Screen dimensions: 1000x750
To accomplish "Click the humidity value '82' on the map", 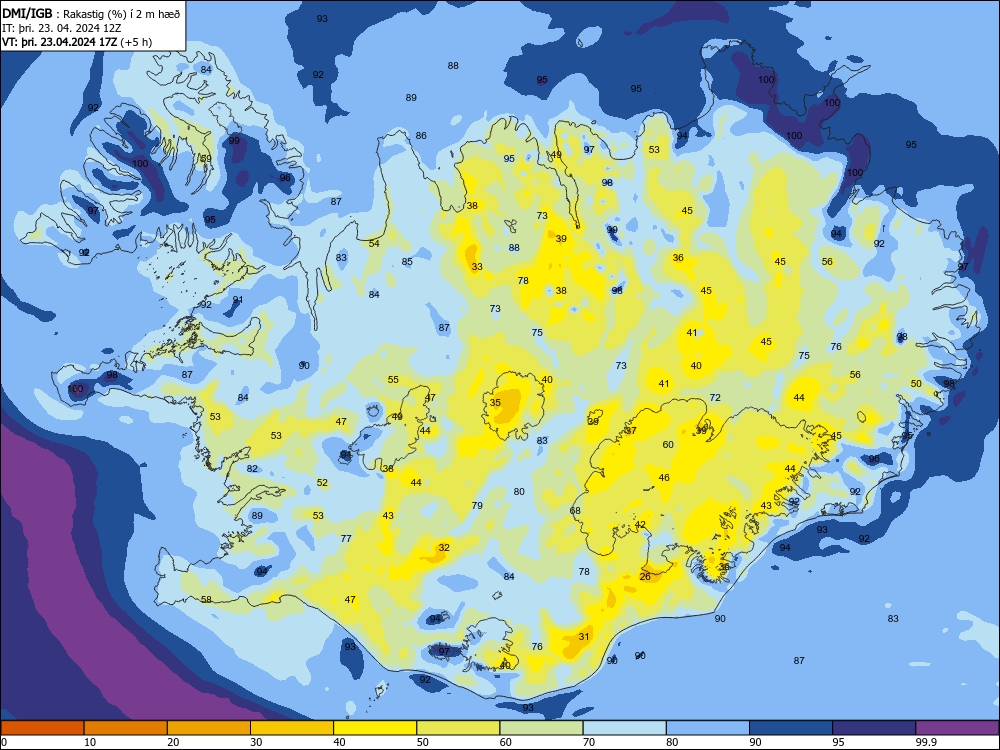I will point(253,468).
